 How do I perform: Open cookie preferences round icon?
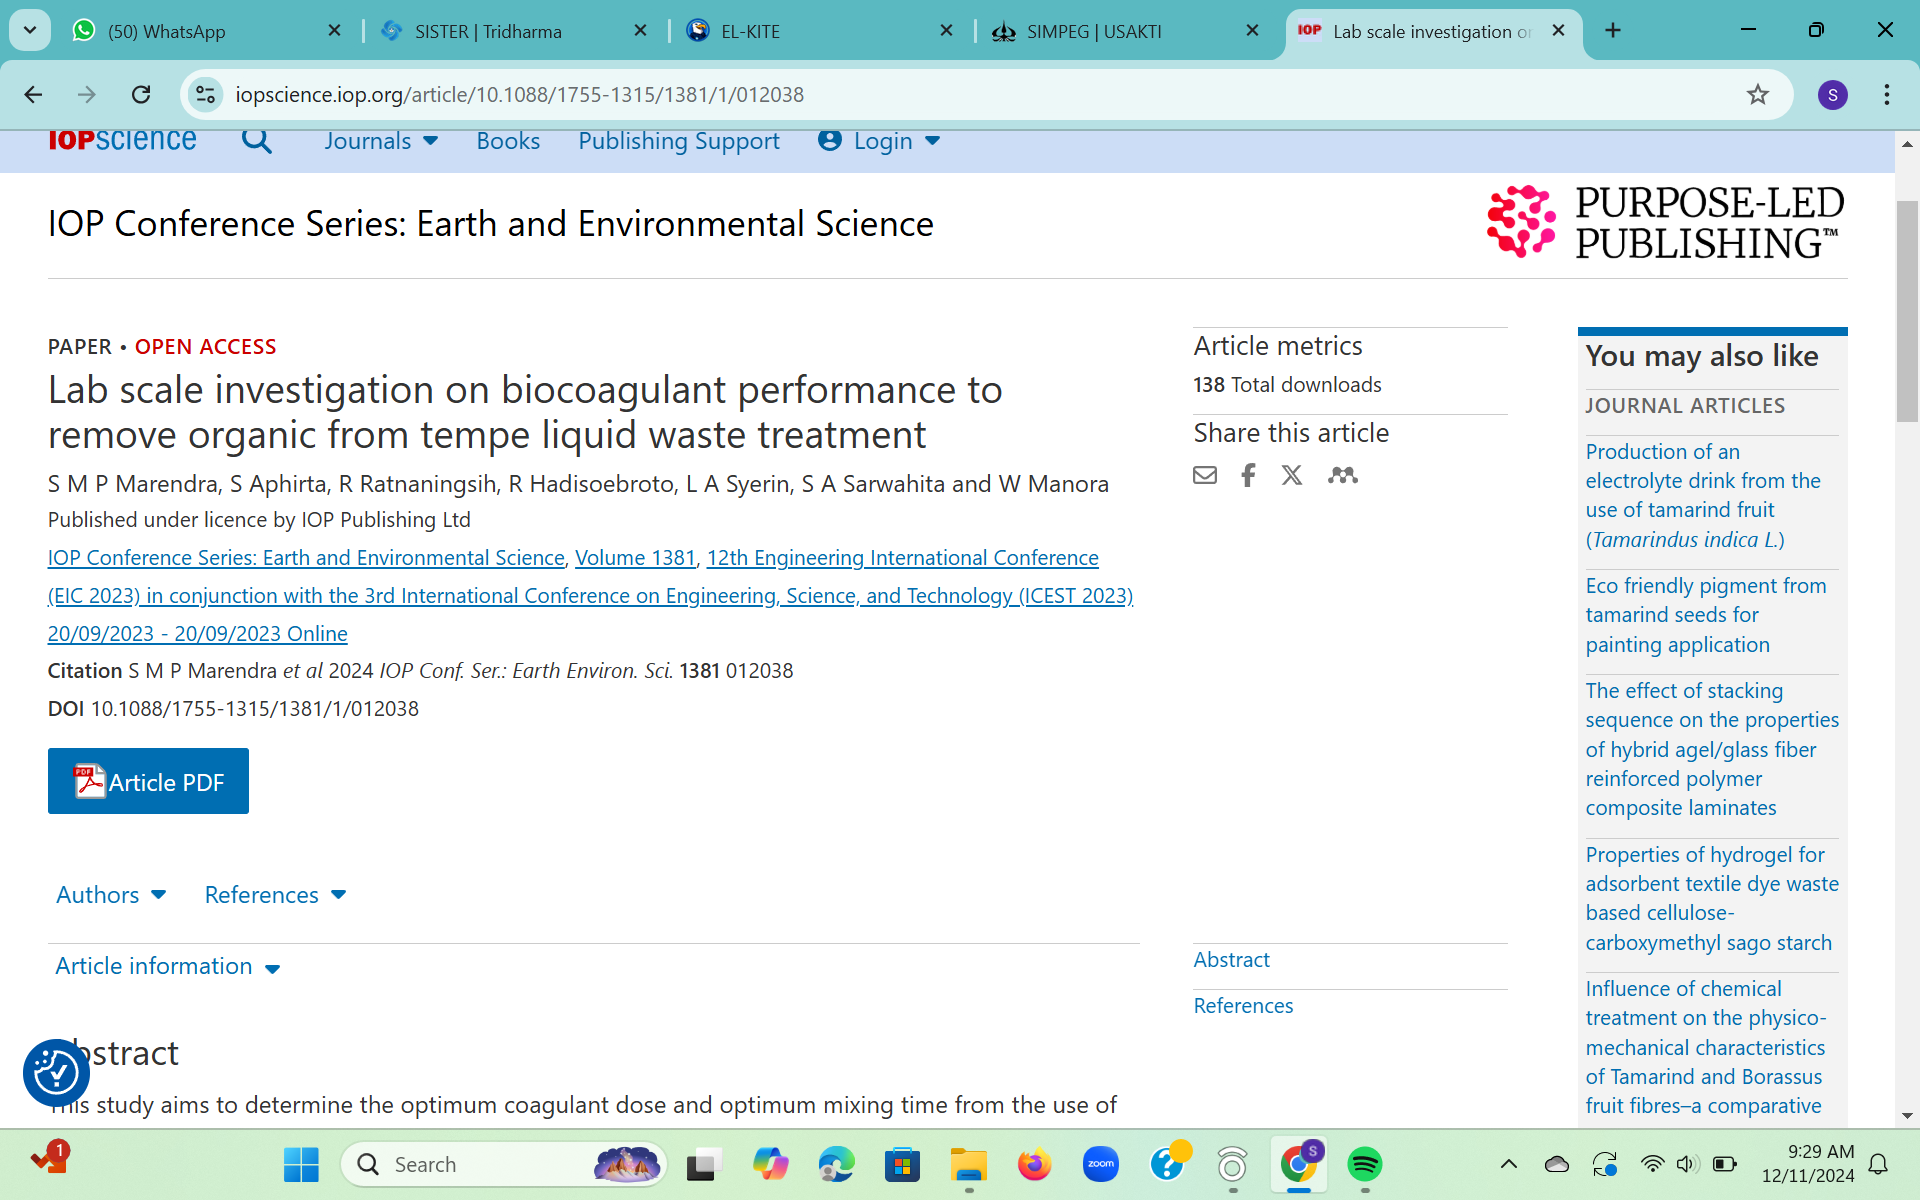pyautogui.click(x=56, y=1072)
